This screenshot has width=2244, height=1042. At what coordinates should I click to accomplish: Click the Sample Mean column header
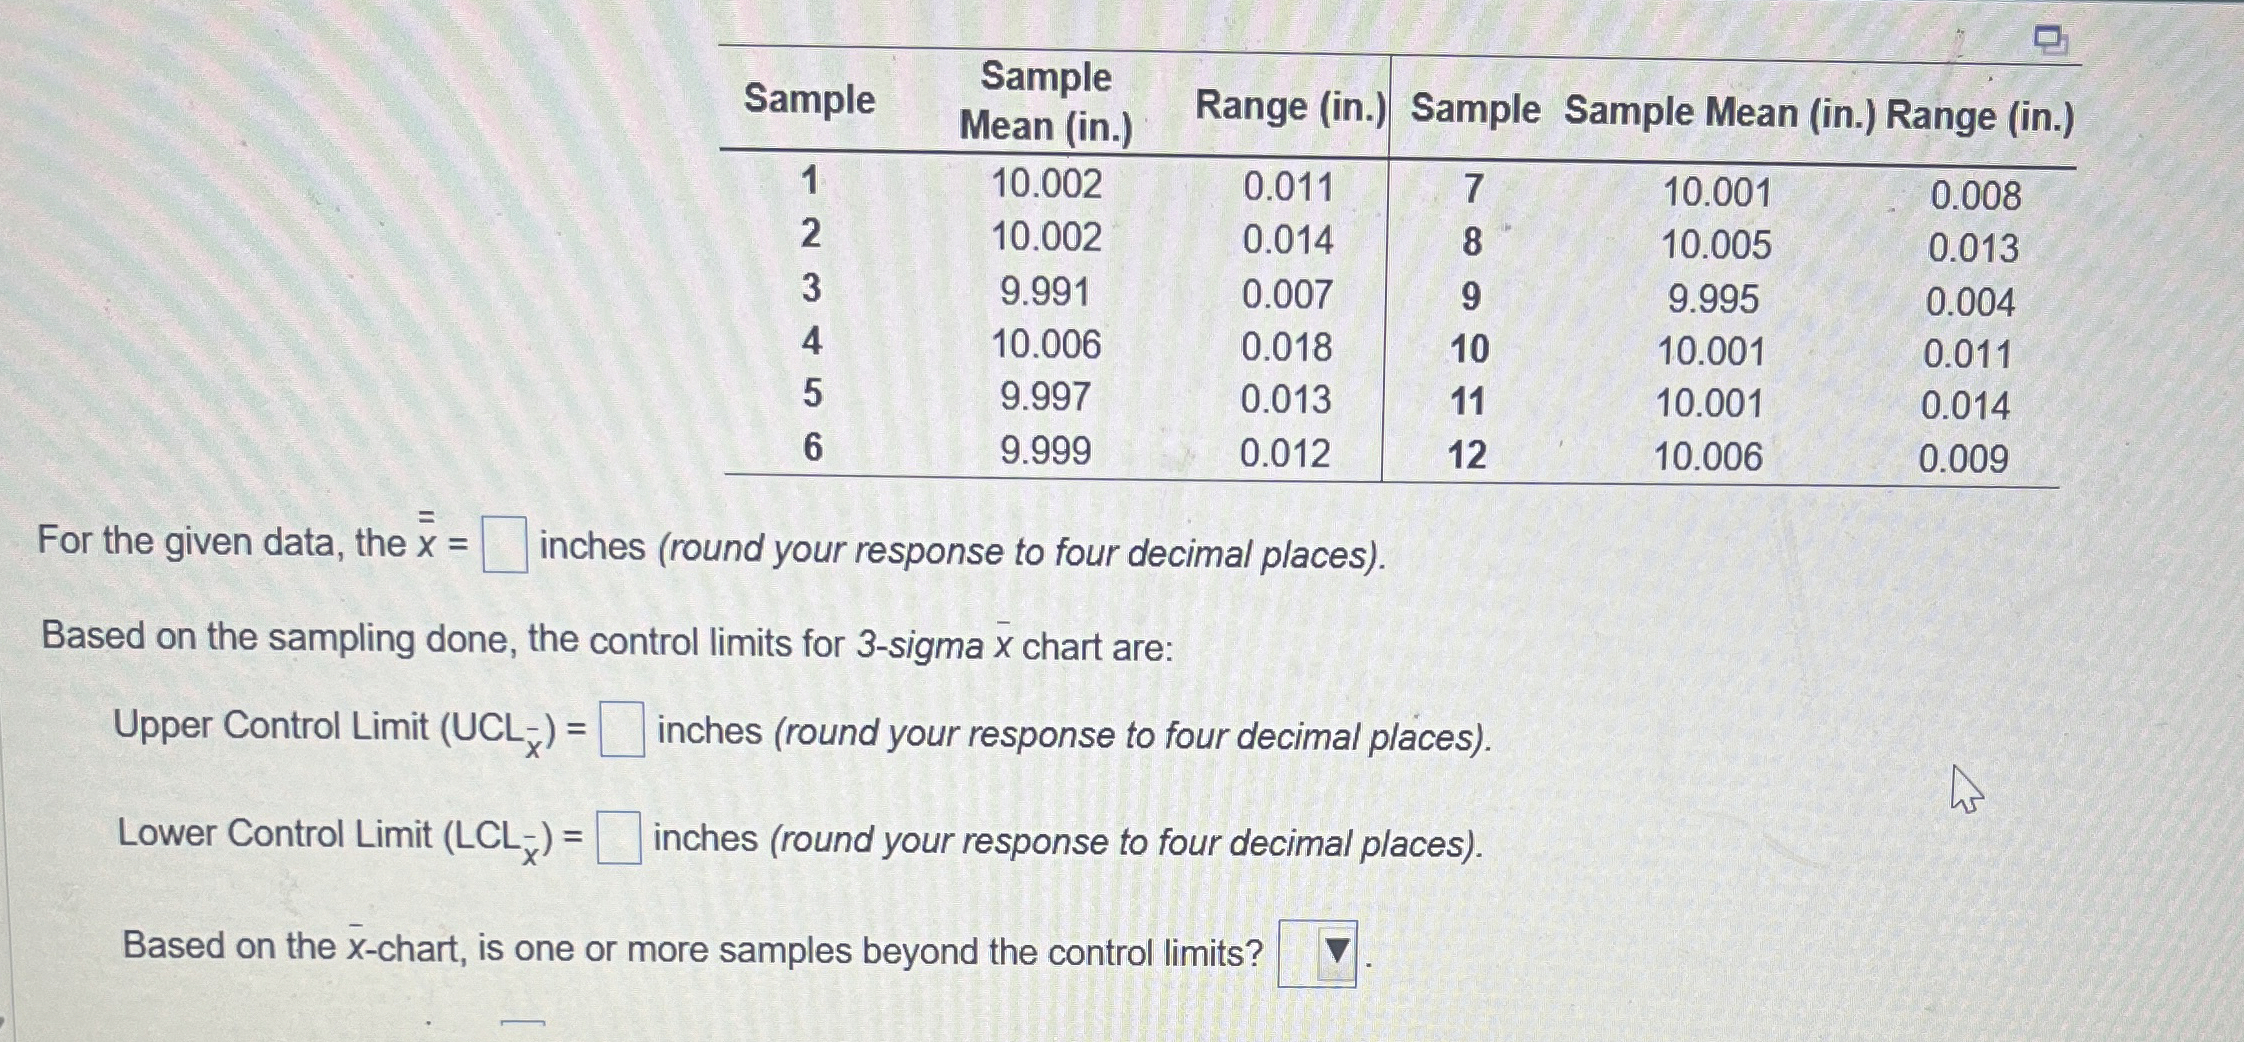[1044, 100]
